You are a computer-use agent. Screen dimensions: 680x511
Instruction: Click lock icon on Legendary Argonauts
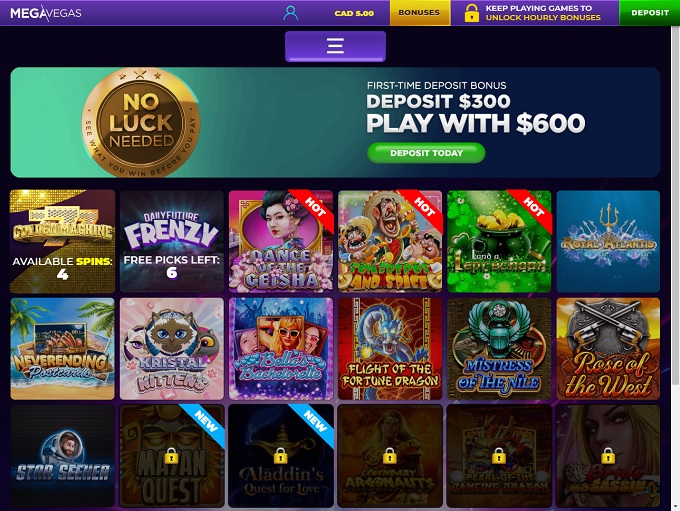[x=389, y=456]
